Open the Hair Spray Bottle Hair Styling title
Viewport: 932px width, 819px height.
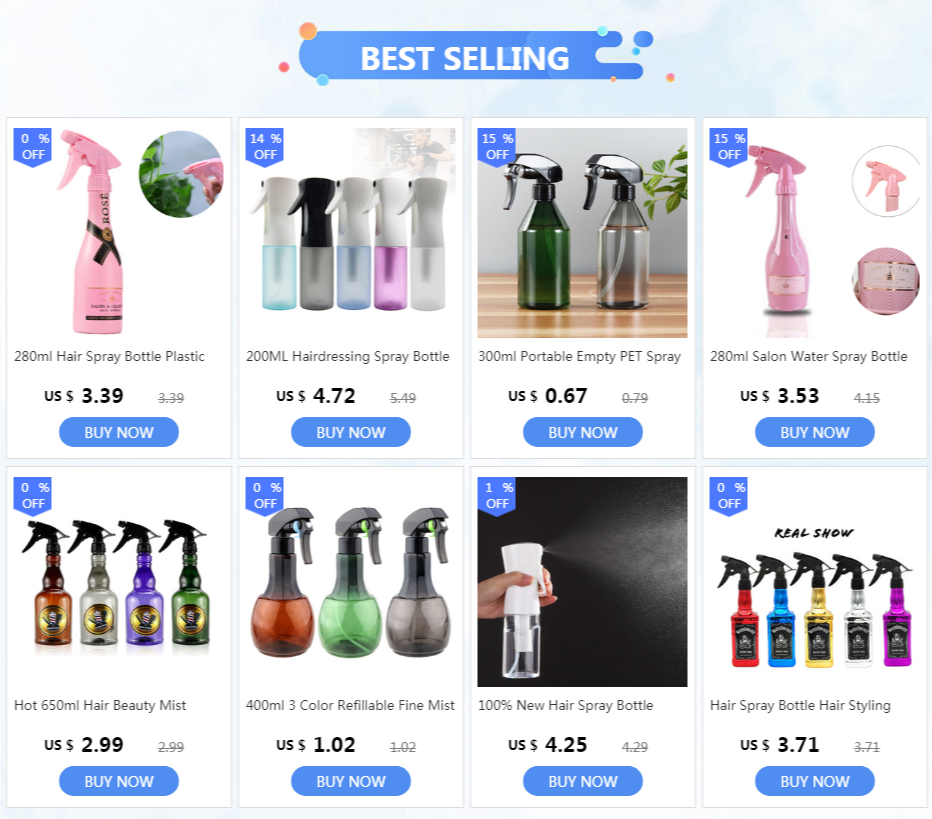coord(800,705)
